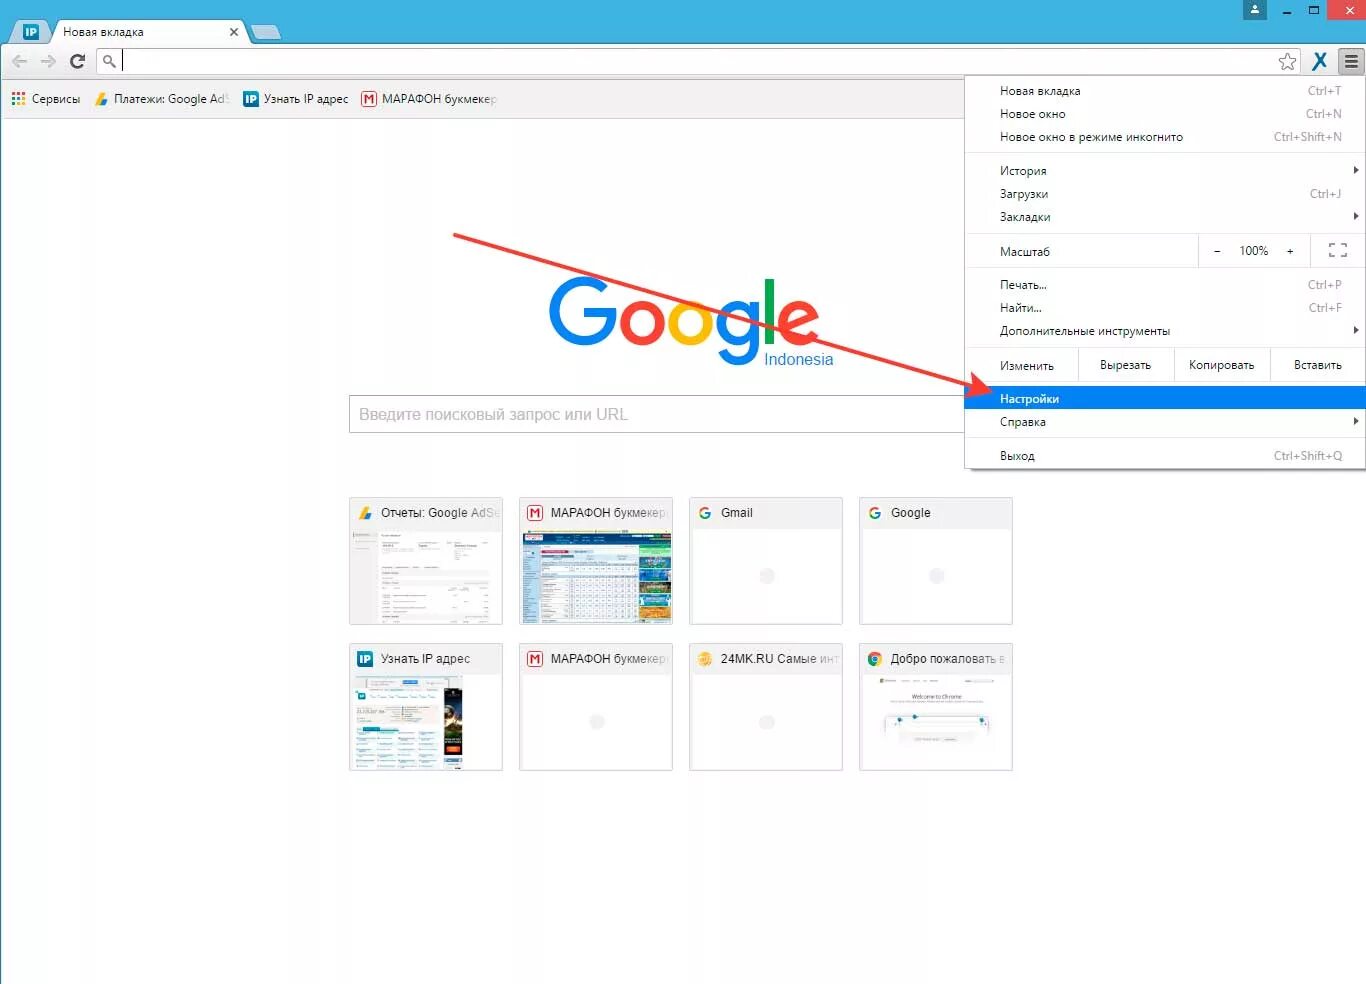
Task: Open the Узнать IP адрес bookmark
Action: 296,99
